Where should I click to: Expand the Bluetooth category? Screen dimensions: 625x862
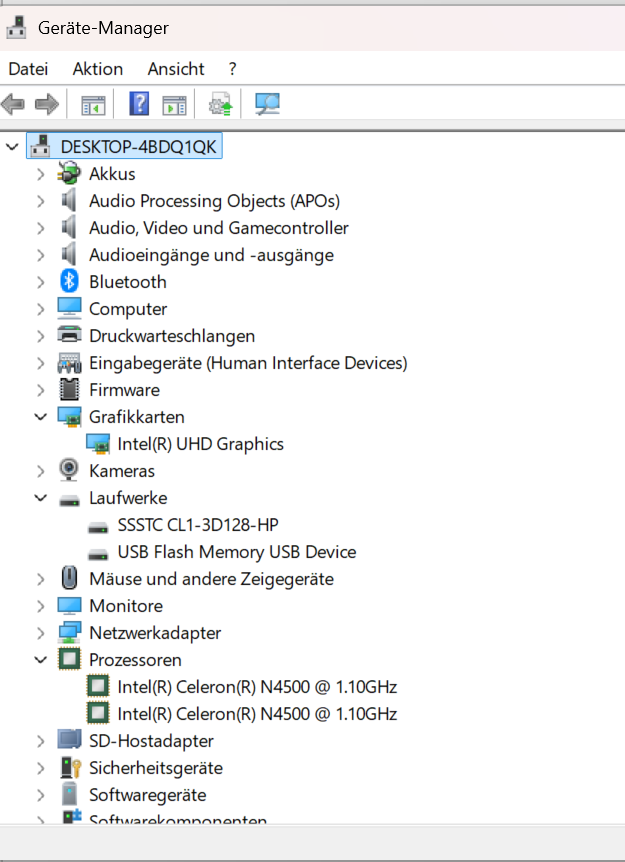click(41, 281)
